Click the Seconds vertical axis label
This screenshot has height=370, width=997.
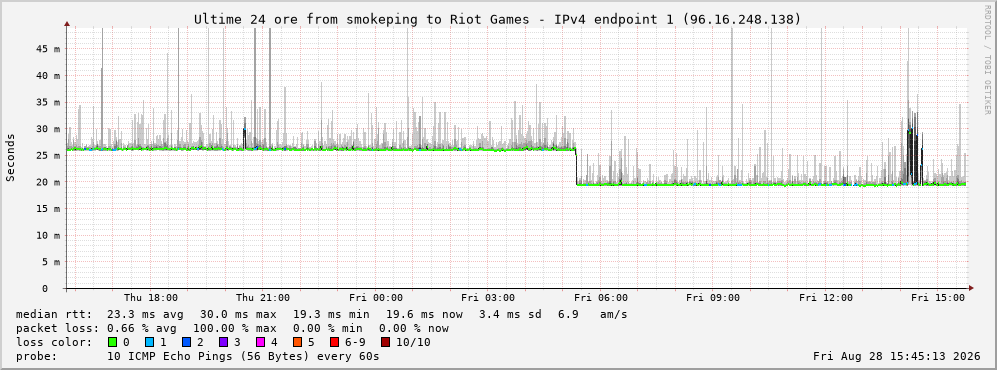click(x=10, y=157)
